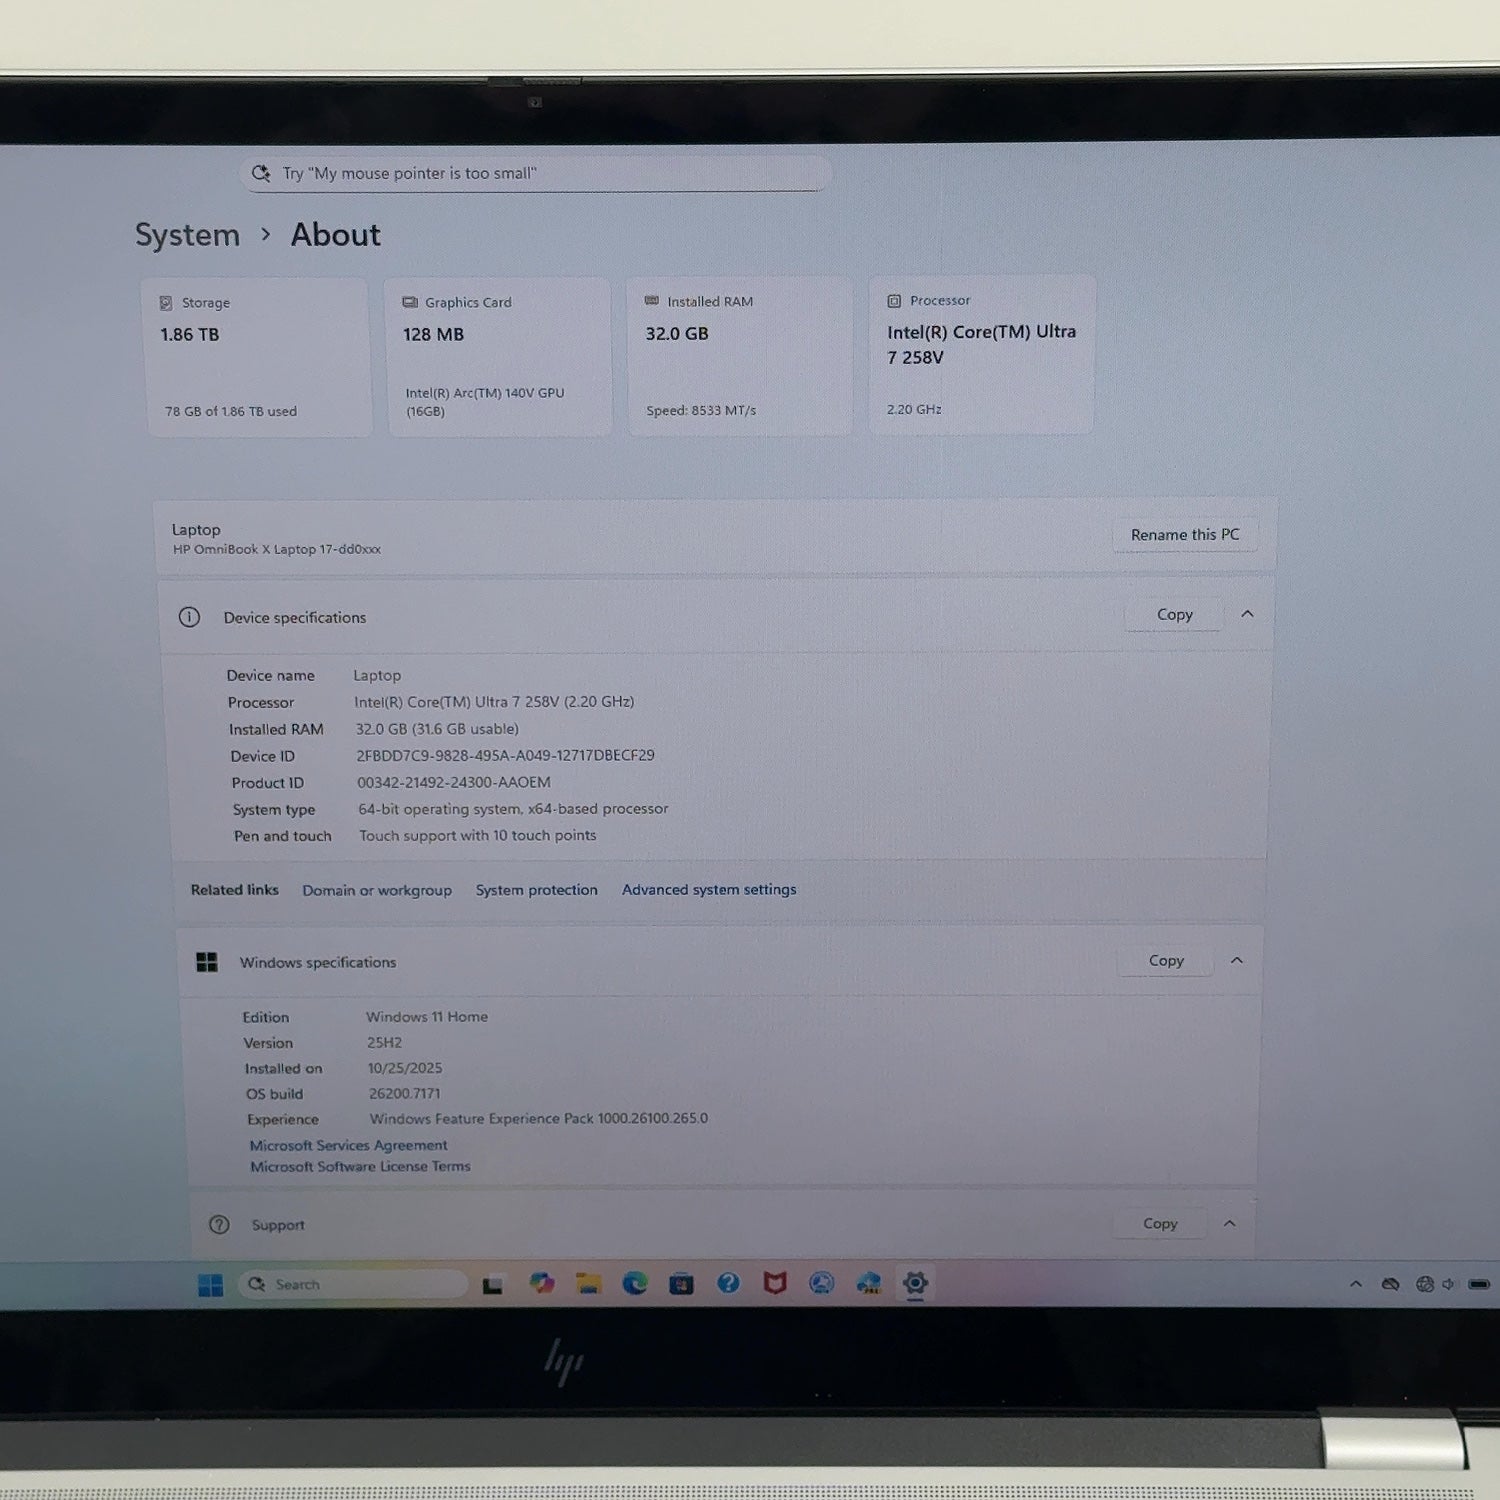Collapse the Device specifications section
Screen dimensions: 1500x1500
click(1247, 614)
